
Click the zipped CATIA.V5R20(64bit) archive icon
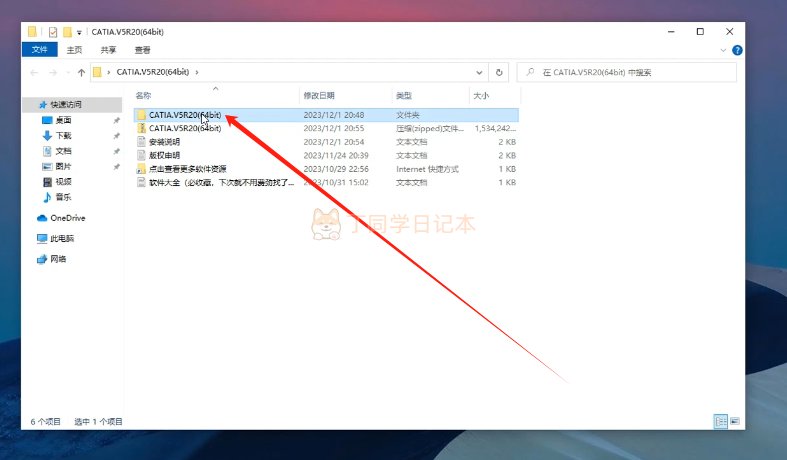pyautogui.click(x=142, y=129)
